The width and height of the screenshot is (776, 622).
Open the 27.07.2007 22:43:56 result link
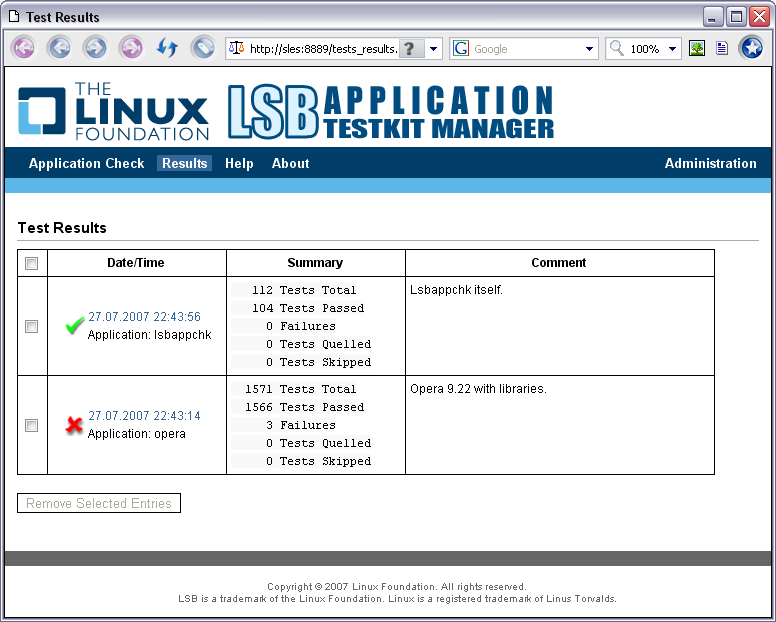point(145,317)
